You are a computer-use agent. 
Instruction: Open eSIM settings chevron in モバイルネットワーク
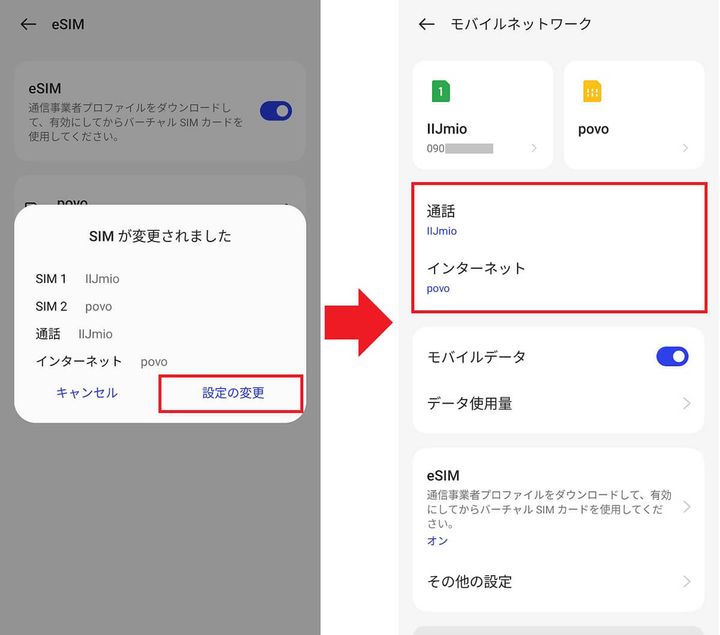[686, 507]
